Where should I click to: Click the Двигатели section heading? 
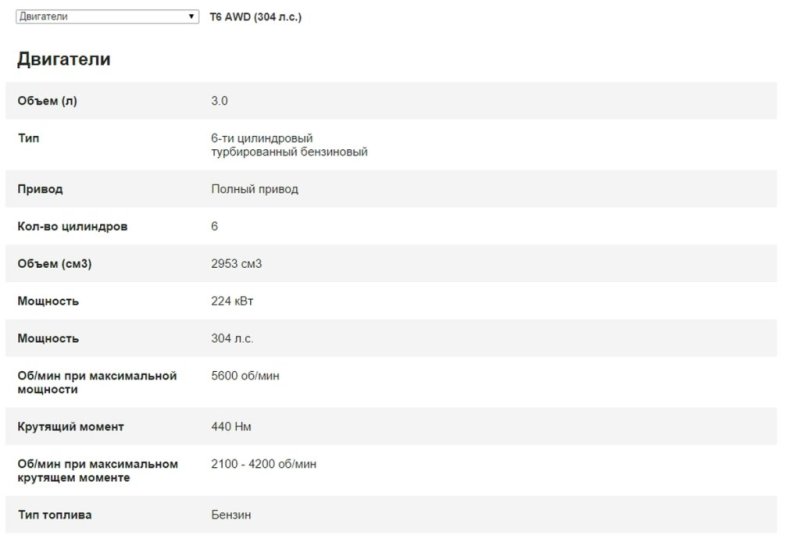point(64,60)
